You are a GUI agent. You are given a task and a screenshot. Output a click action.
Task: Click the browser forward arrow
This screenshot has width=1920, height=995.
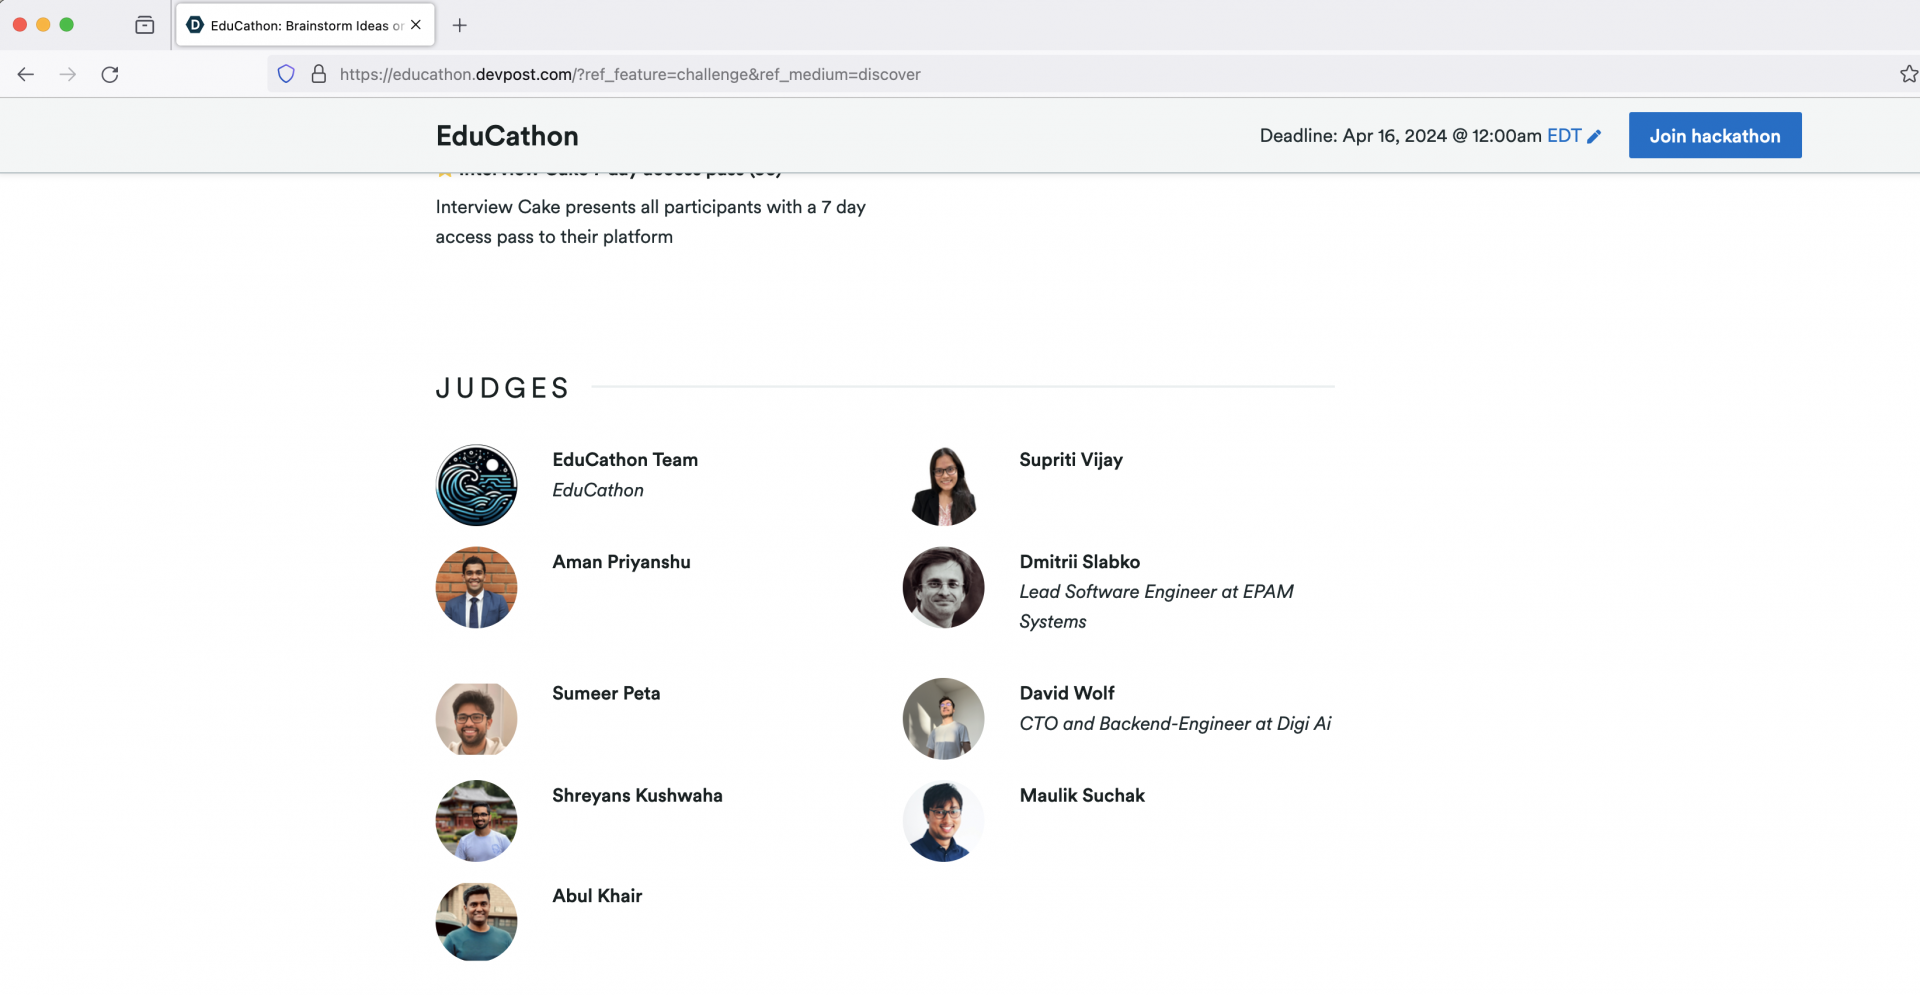pos(68,74)
